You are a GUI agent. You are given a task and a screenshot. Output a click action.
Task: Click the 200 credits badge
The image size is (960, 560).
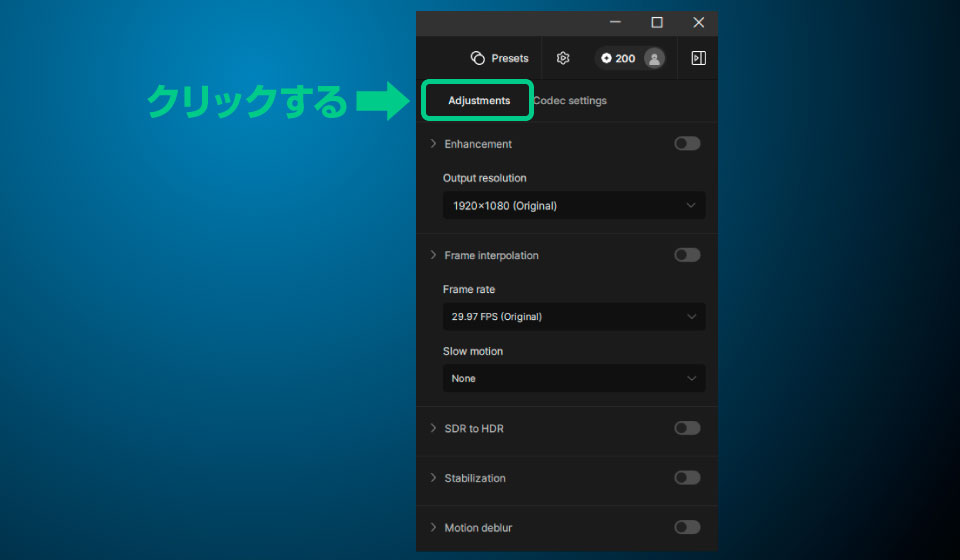tap(618, 58)
